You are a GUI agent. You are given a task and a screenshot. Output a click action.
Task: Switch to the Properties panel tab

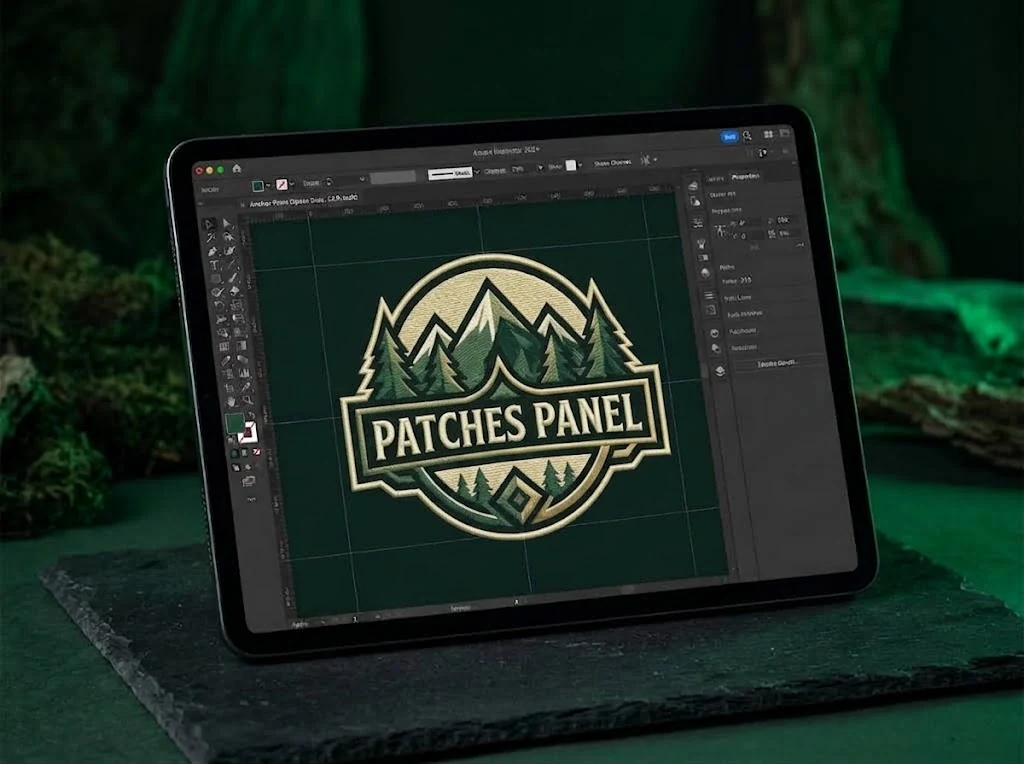pyautogui.click(x=745, y=176)
